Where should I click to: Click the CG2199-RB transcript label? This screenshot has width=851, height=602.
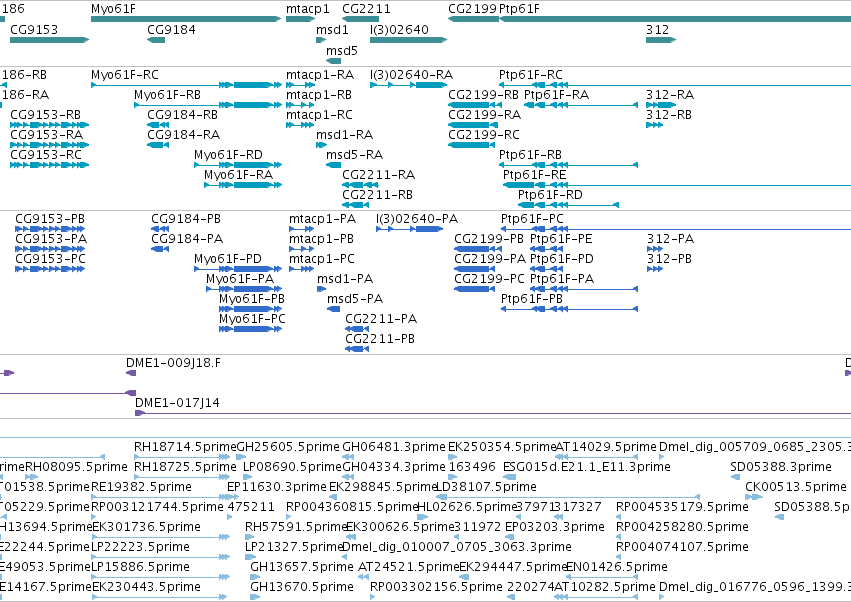pyautogui.click(x=484, y=95)
